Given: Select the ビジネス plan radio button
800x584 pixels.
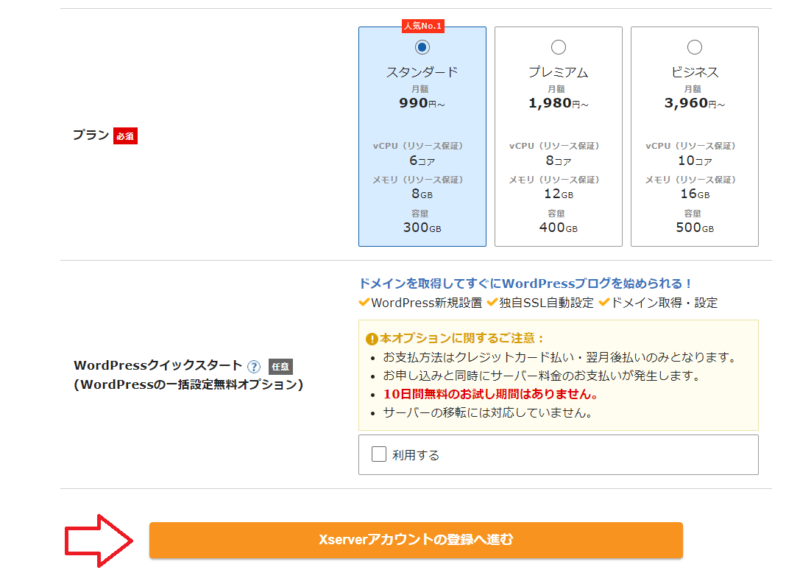Looking at the screenshot, I should (694, 47).
